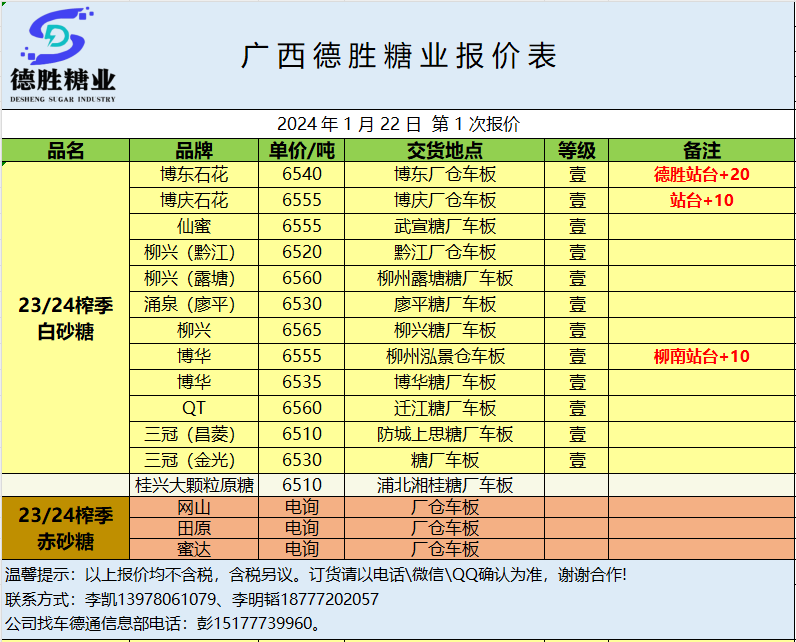The height and width of the screenshot is (642, 796).
Task: Select the 联系方式 contact information line
Action: click(x=192, y=599)
